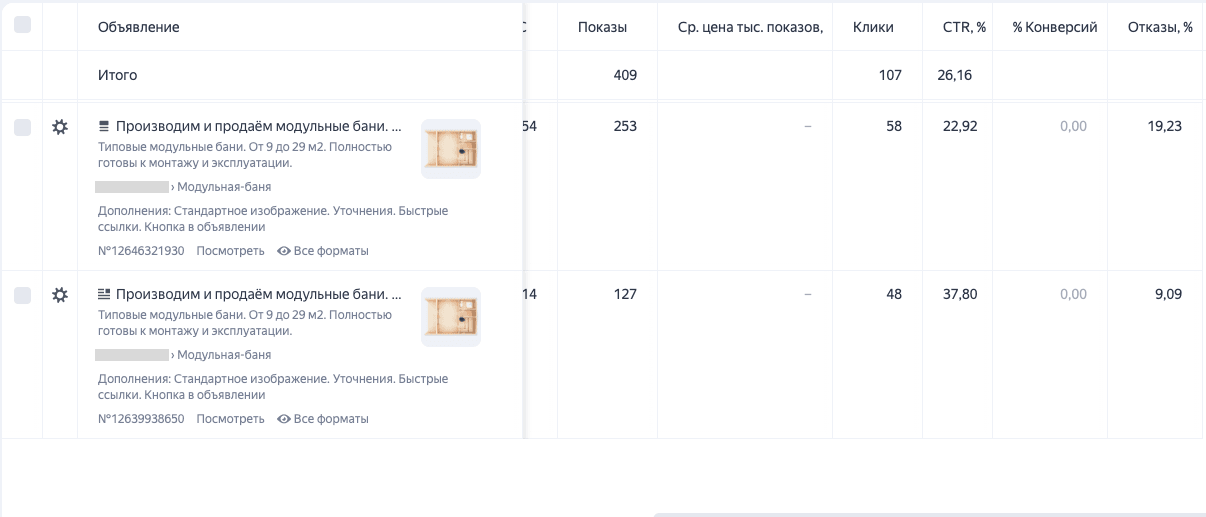Click eye icon for first ad formats

click(x=284, y=251)
